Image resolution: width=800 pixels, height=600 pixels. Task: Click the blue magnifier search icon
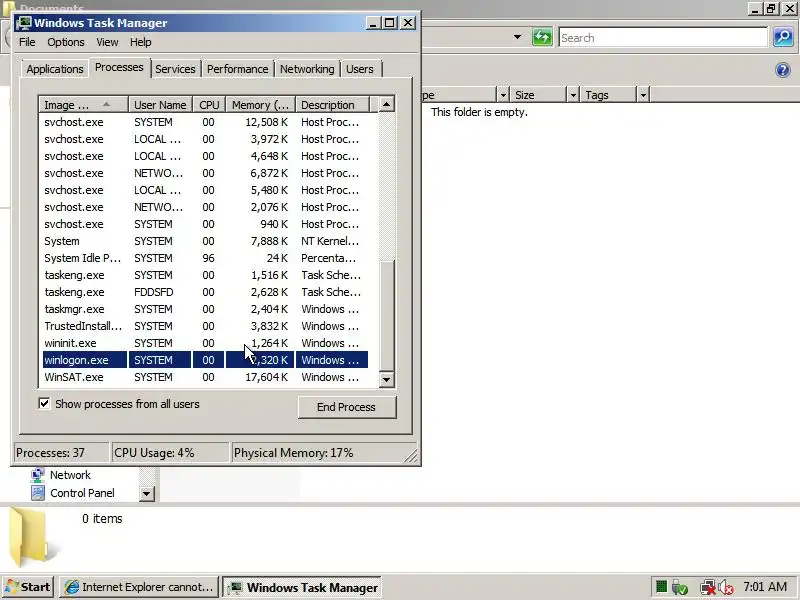(x=783, y=37)
